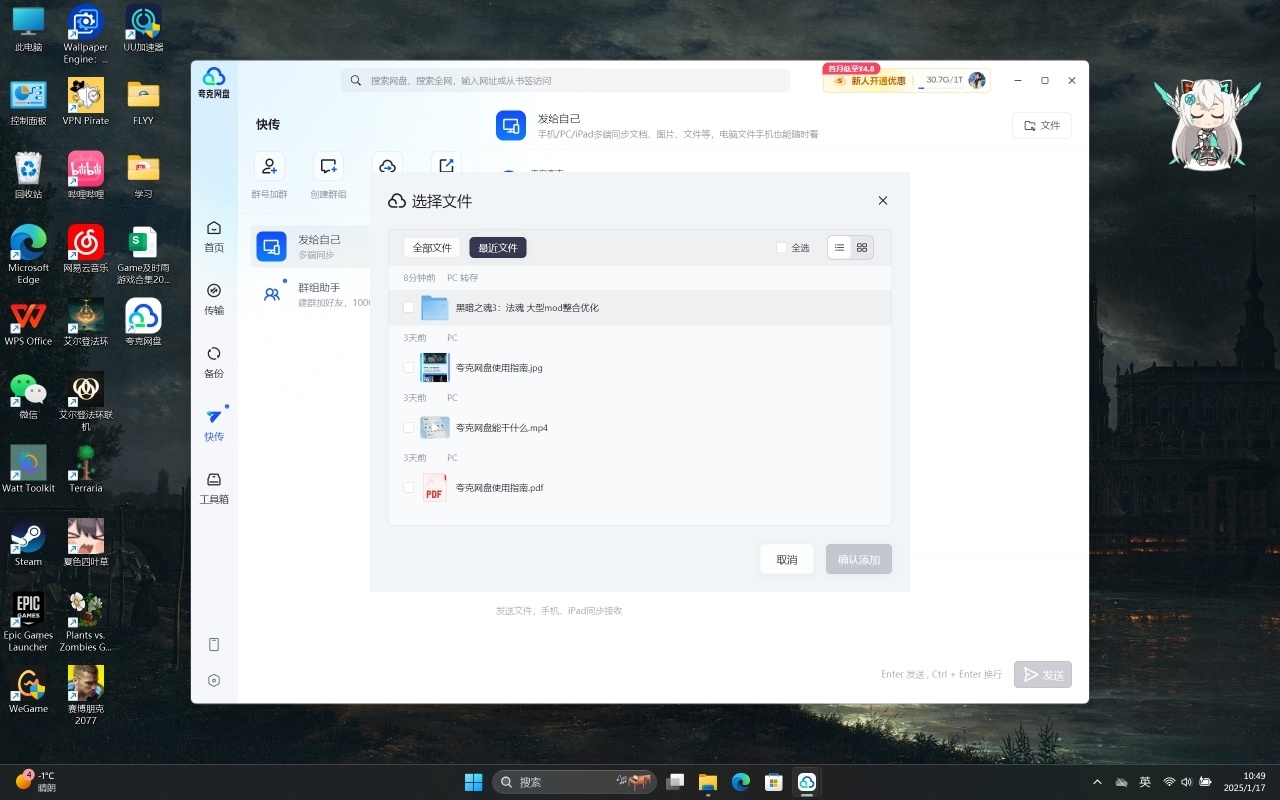1280x800 pixels.
Task: Click the 夸克网盘 icon in the taskbar
Action: [807, 782]
